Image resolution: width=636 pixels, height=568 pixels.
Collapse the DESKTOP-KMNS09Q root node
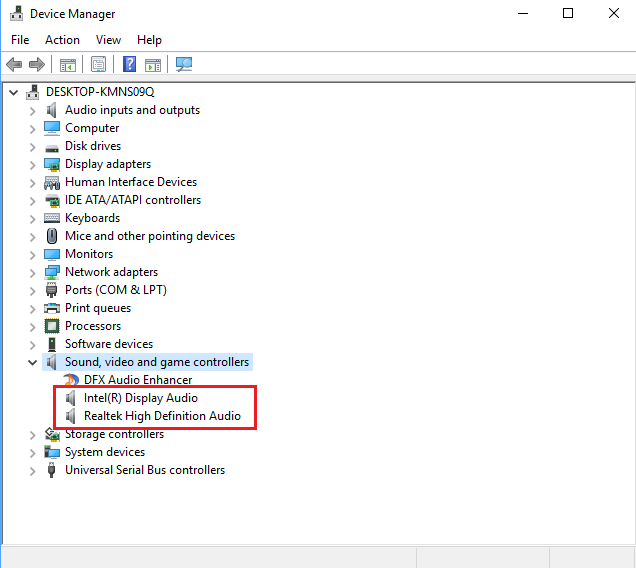[14, 92]
